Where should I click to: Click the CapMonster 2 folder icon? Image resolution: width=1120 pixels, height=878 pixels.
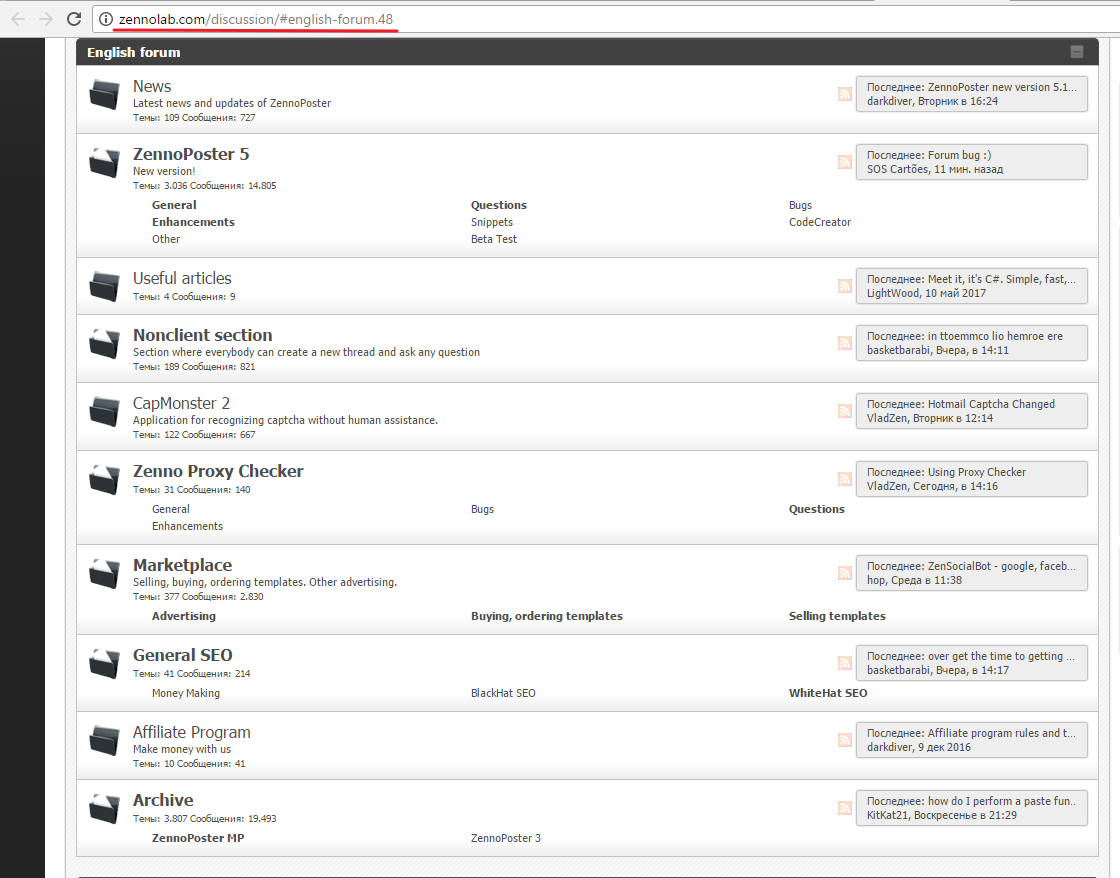[104, 411]
